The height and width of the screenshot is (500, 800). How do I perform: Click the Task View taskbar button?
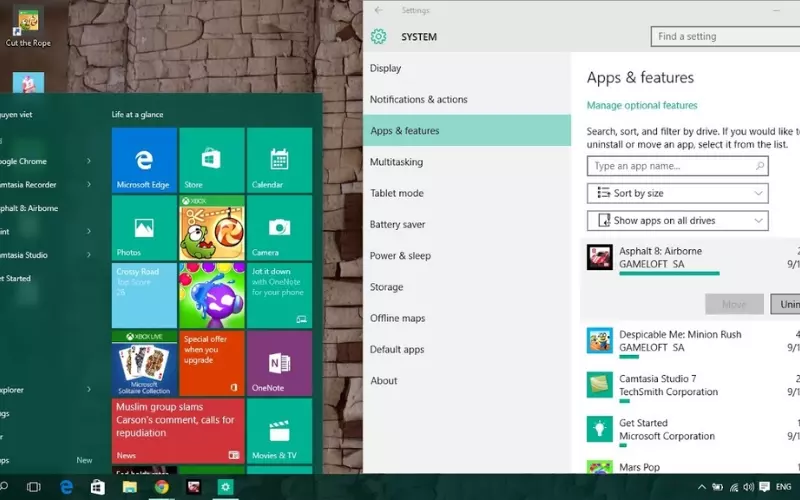click(34, 487)
